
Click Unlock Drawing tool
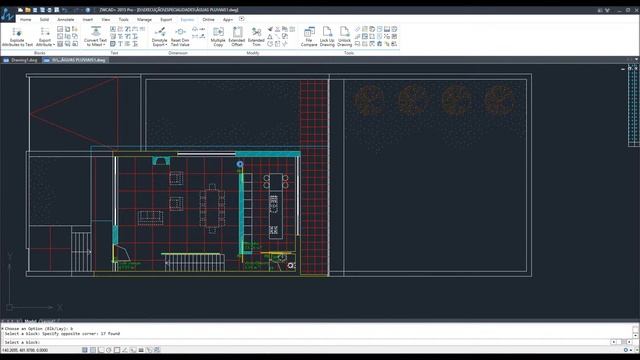point(344,37)
